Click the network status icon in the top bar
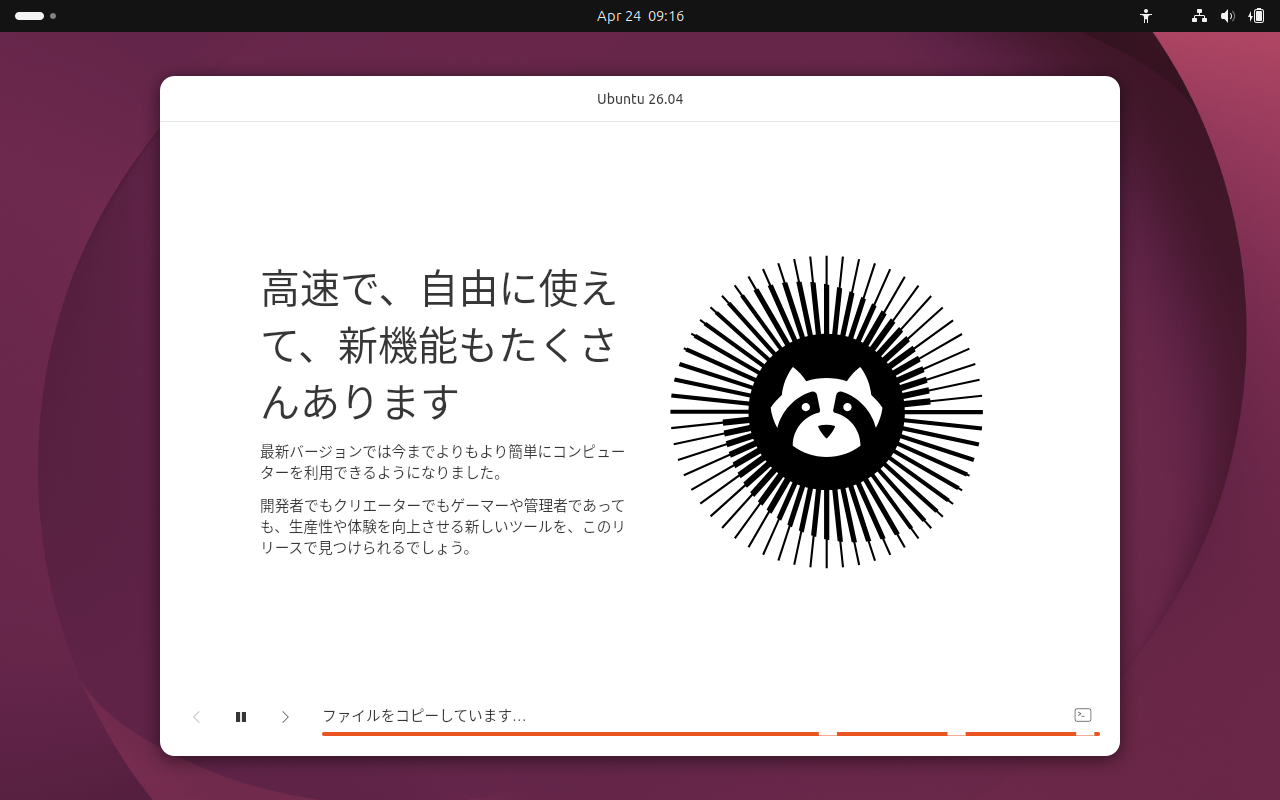This screenshot has width=1280, height=800. point(1198,16)
